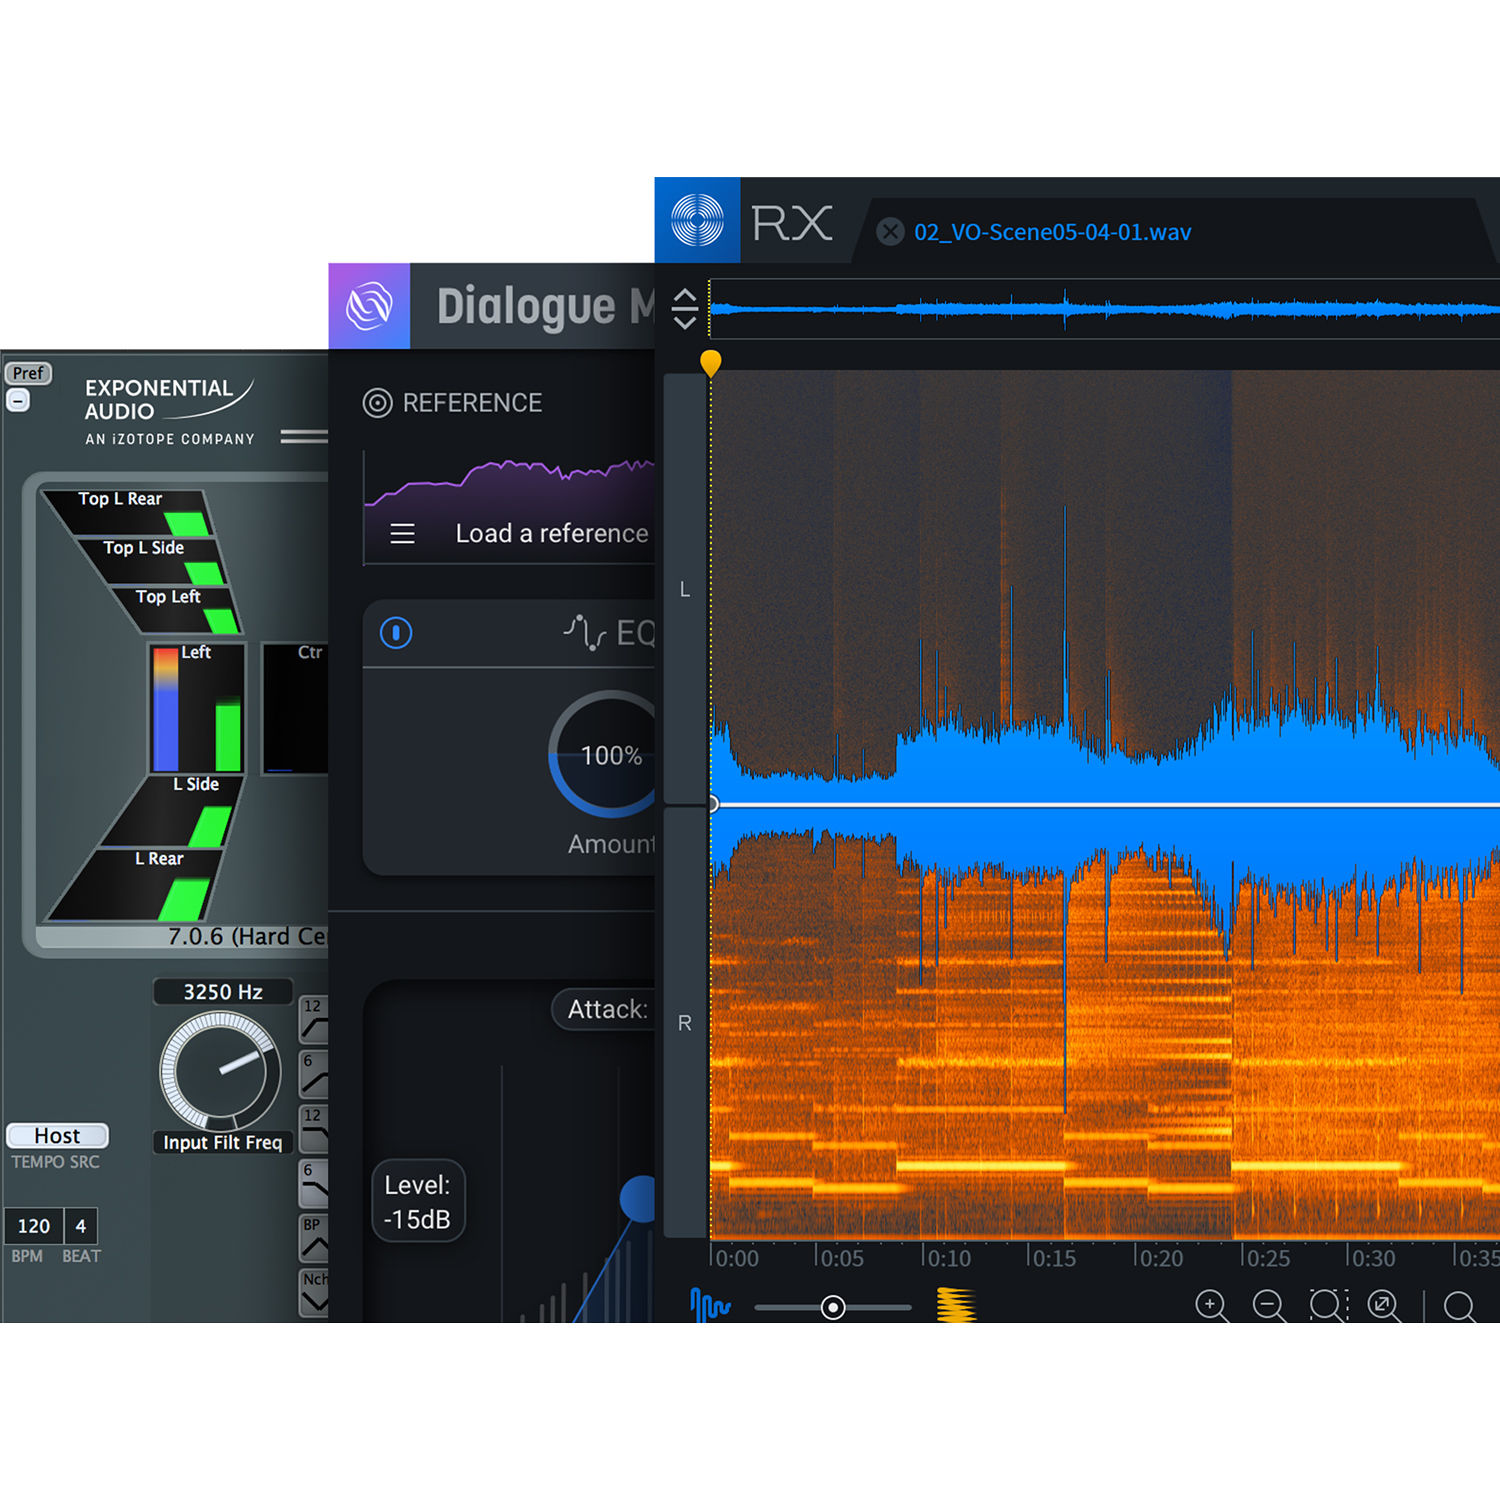The height and width of the screenshot is (1500, 1500).
Task: Click the 4 BEAT field
Action: (x=81, y=1226)
